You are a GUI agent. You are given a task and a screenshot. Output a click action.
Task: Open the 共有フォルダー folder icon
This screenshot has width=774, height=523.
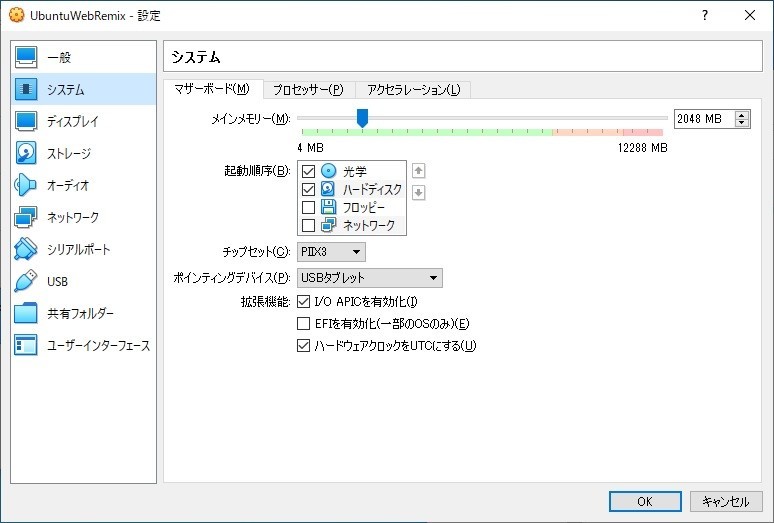tap(26, 313)
